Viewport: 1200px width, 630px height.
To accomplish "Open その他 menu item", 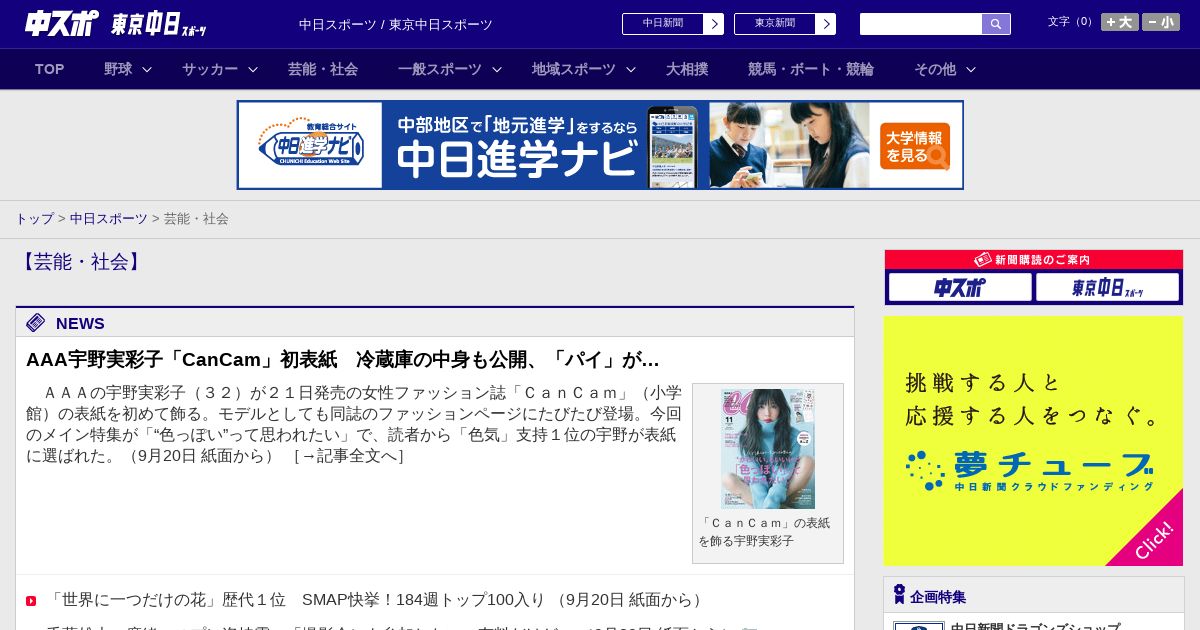I will click(935, 69).
